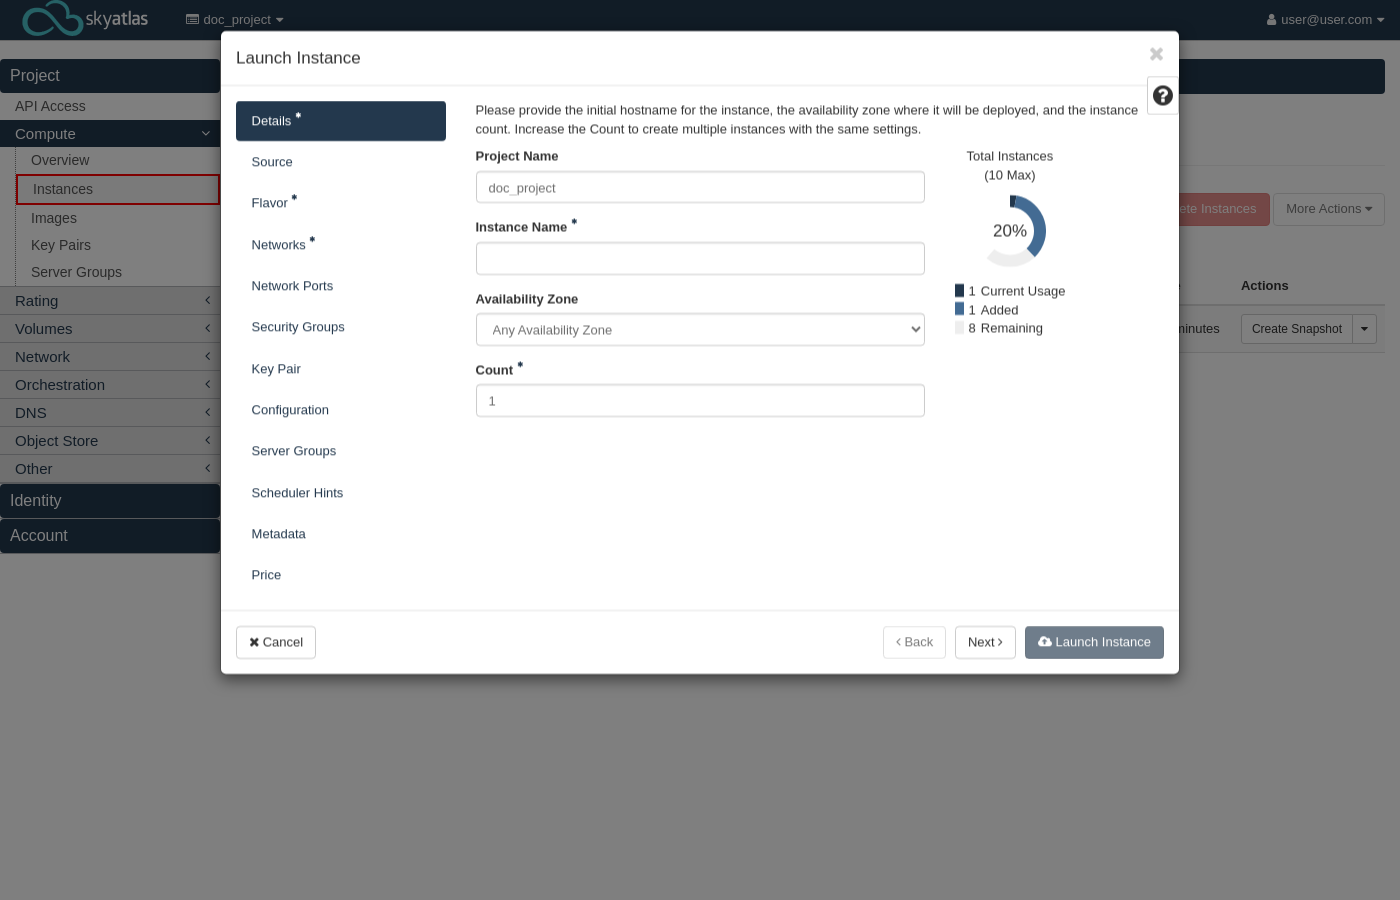This screenshot has height=900, width=1400.
Task: Select the Security Groups step
Action: coord(298,326)
